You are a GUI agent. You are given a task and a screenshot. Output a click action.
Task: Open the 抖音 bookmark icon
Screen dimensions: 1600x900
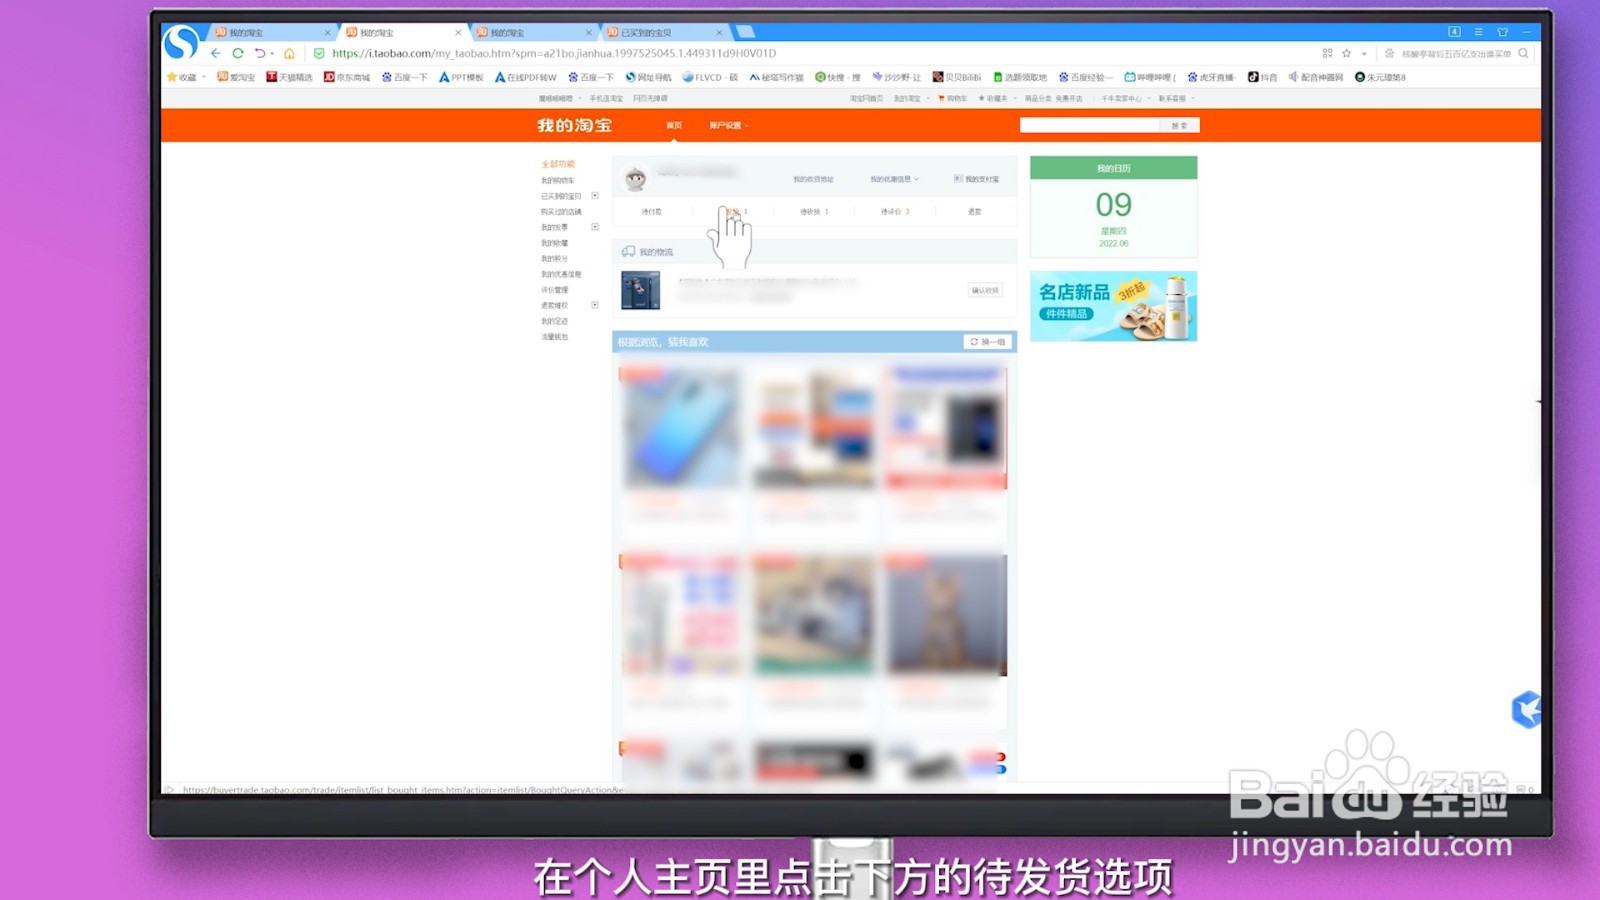[1253, 76]
